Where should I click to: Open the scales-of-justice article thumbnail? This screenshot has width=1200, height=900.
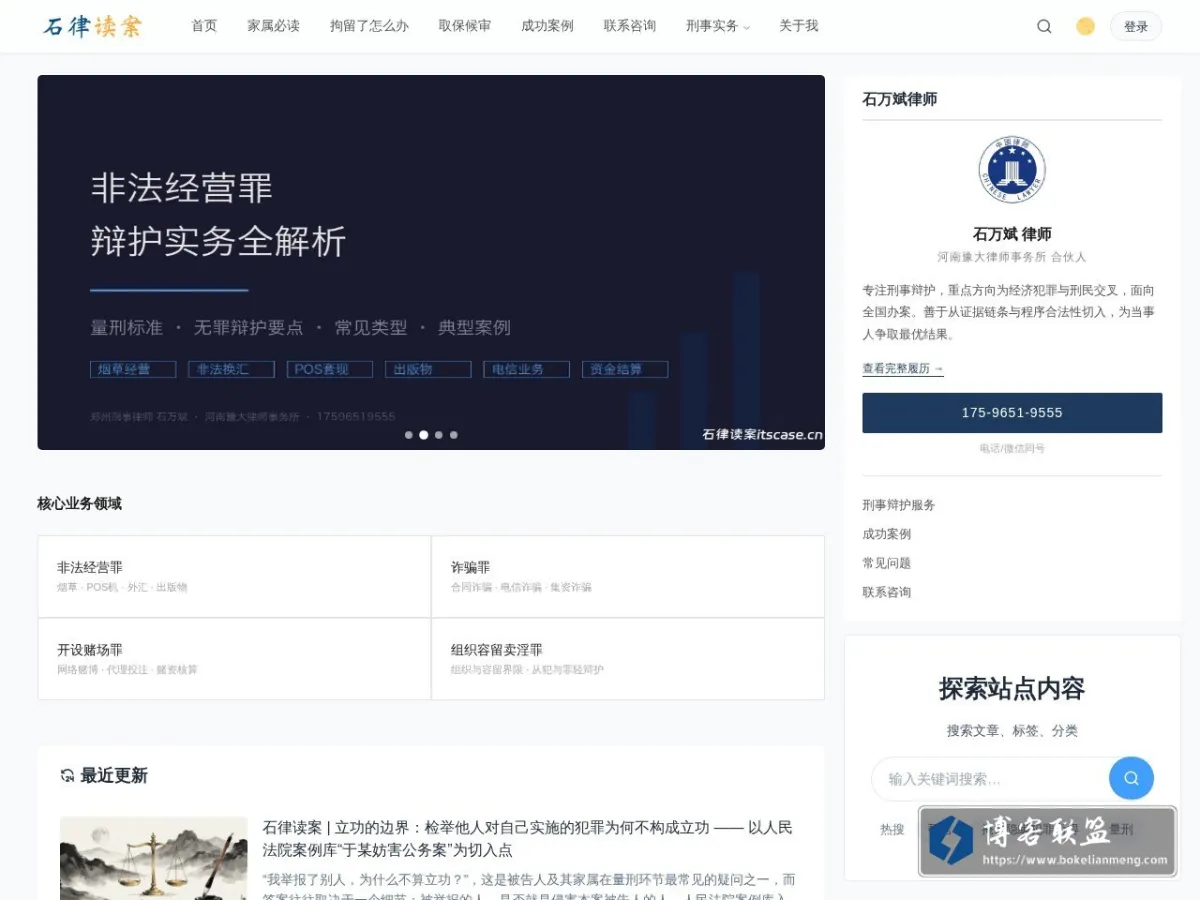tap(154, 858)
